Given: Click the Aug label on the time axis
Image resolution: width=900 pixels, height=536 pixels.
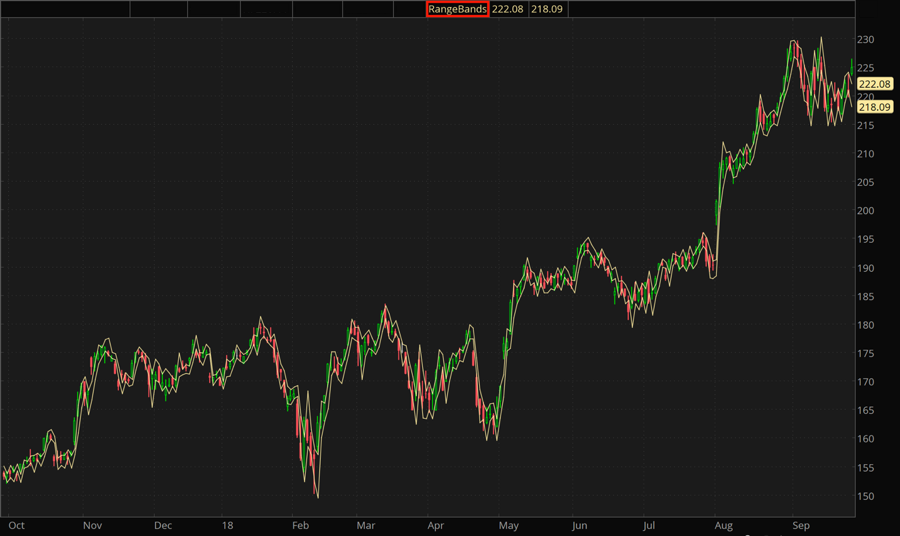Looking at the screenshot, I should point(725,524).
